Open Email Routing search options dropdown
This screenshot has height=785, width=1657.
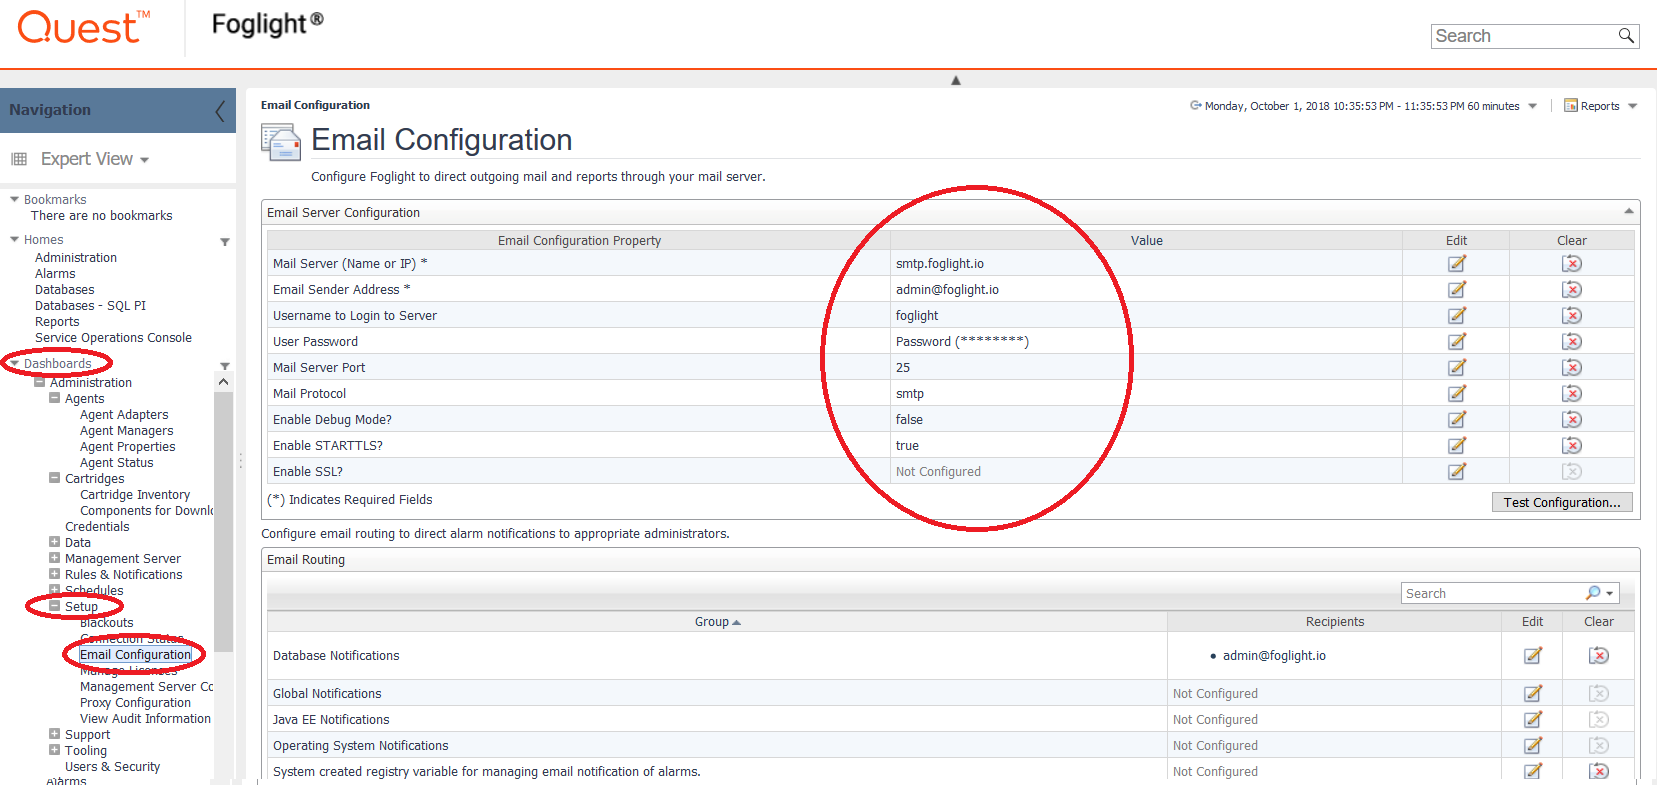coord(1609,593)
